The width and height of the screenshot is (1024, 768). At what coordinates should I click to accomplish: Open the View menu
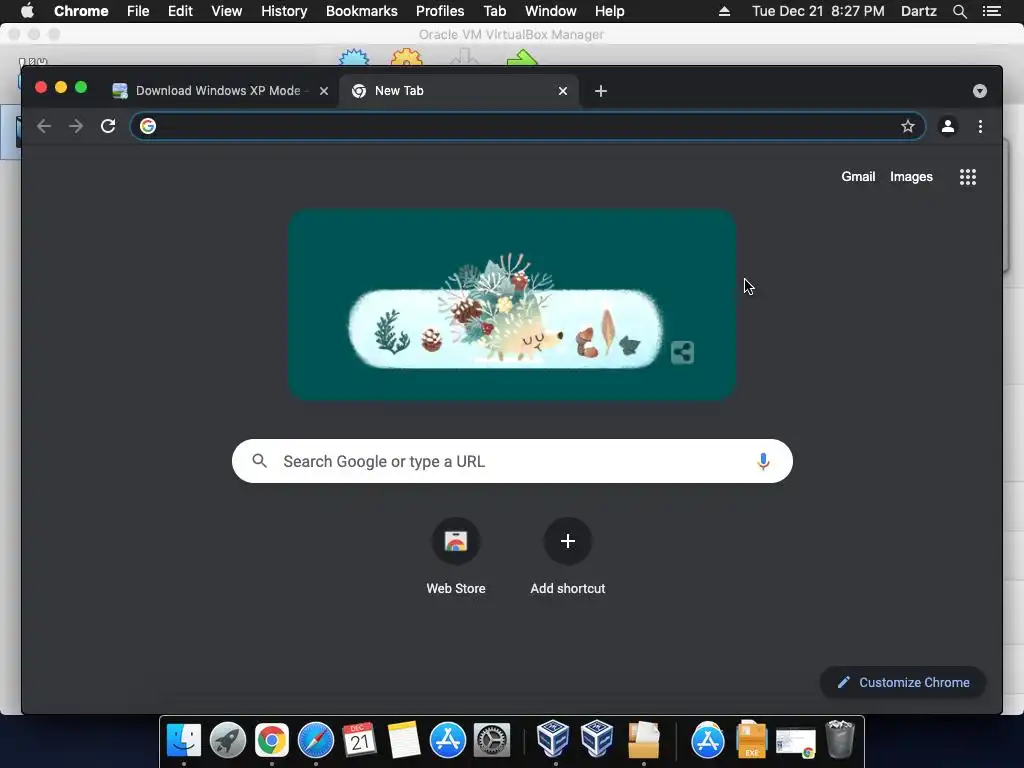[x=227, y=11]
